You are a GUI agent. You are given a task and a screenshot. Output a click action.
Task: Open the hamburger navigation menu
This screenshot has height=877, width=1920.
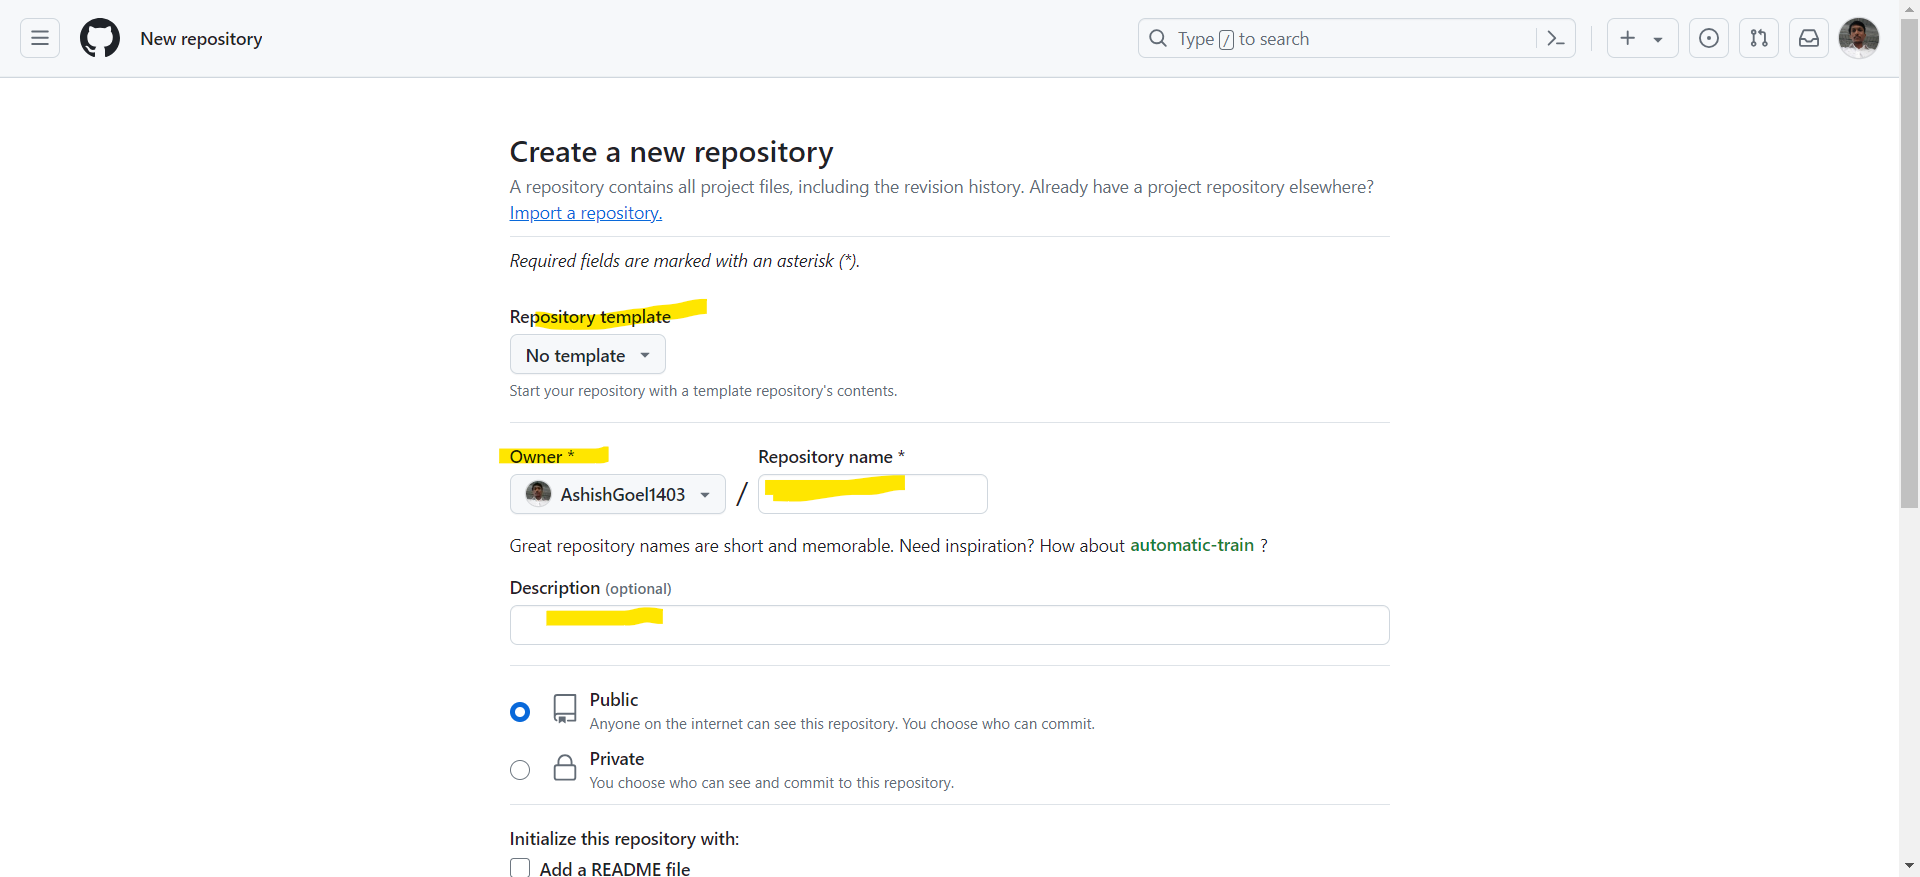point(40,39)
